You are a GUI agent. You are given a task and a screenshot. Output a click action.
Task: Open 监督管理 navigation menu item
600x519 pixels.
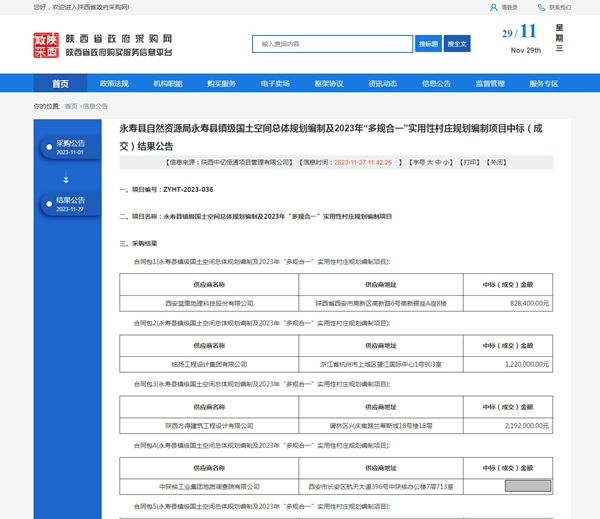click(490, 83)
